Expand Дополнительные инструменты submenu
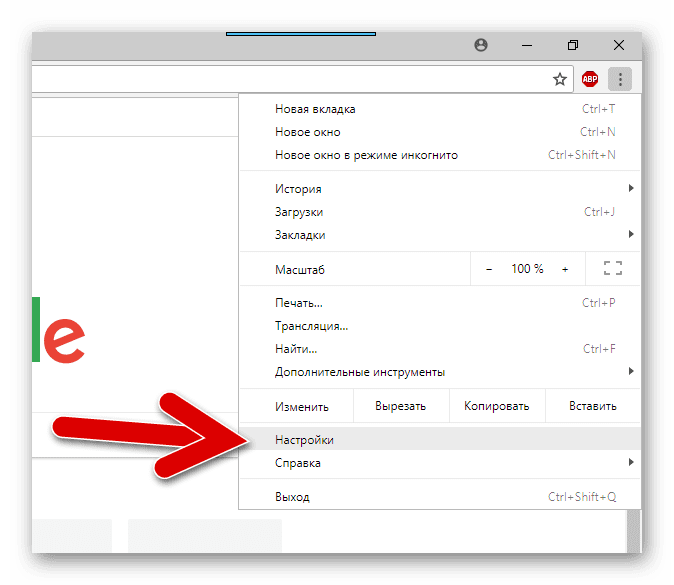 tap(440, 372)
